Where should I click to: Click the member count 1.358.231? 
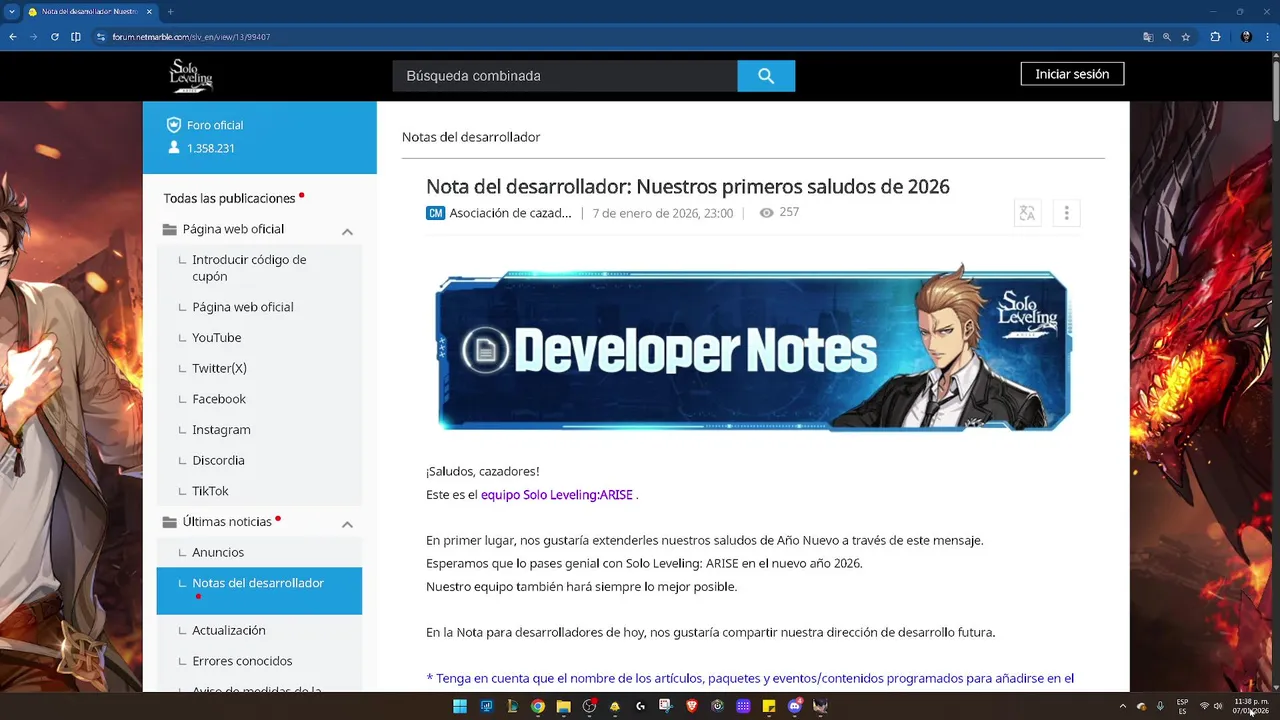click(x=211, y=148)
